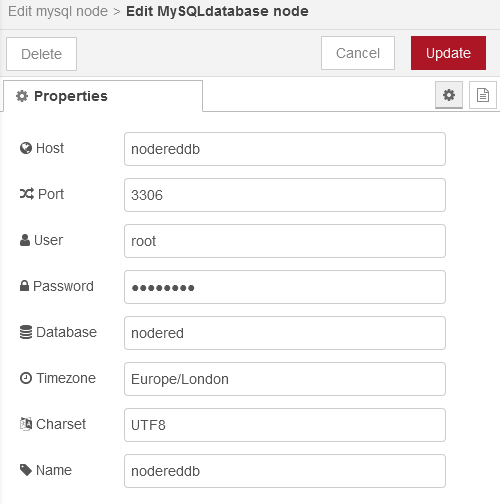
Task: Click the database stack icon
Action: (26, 332)
